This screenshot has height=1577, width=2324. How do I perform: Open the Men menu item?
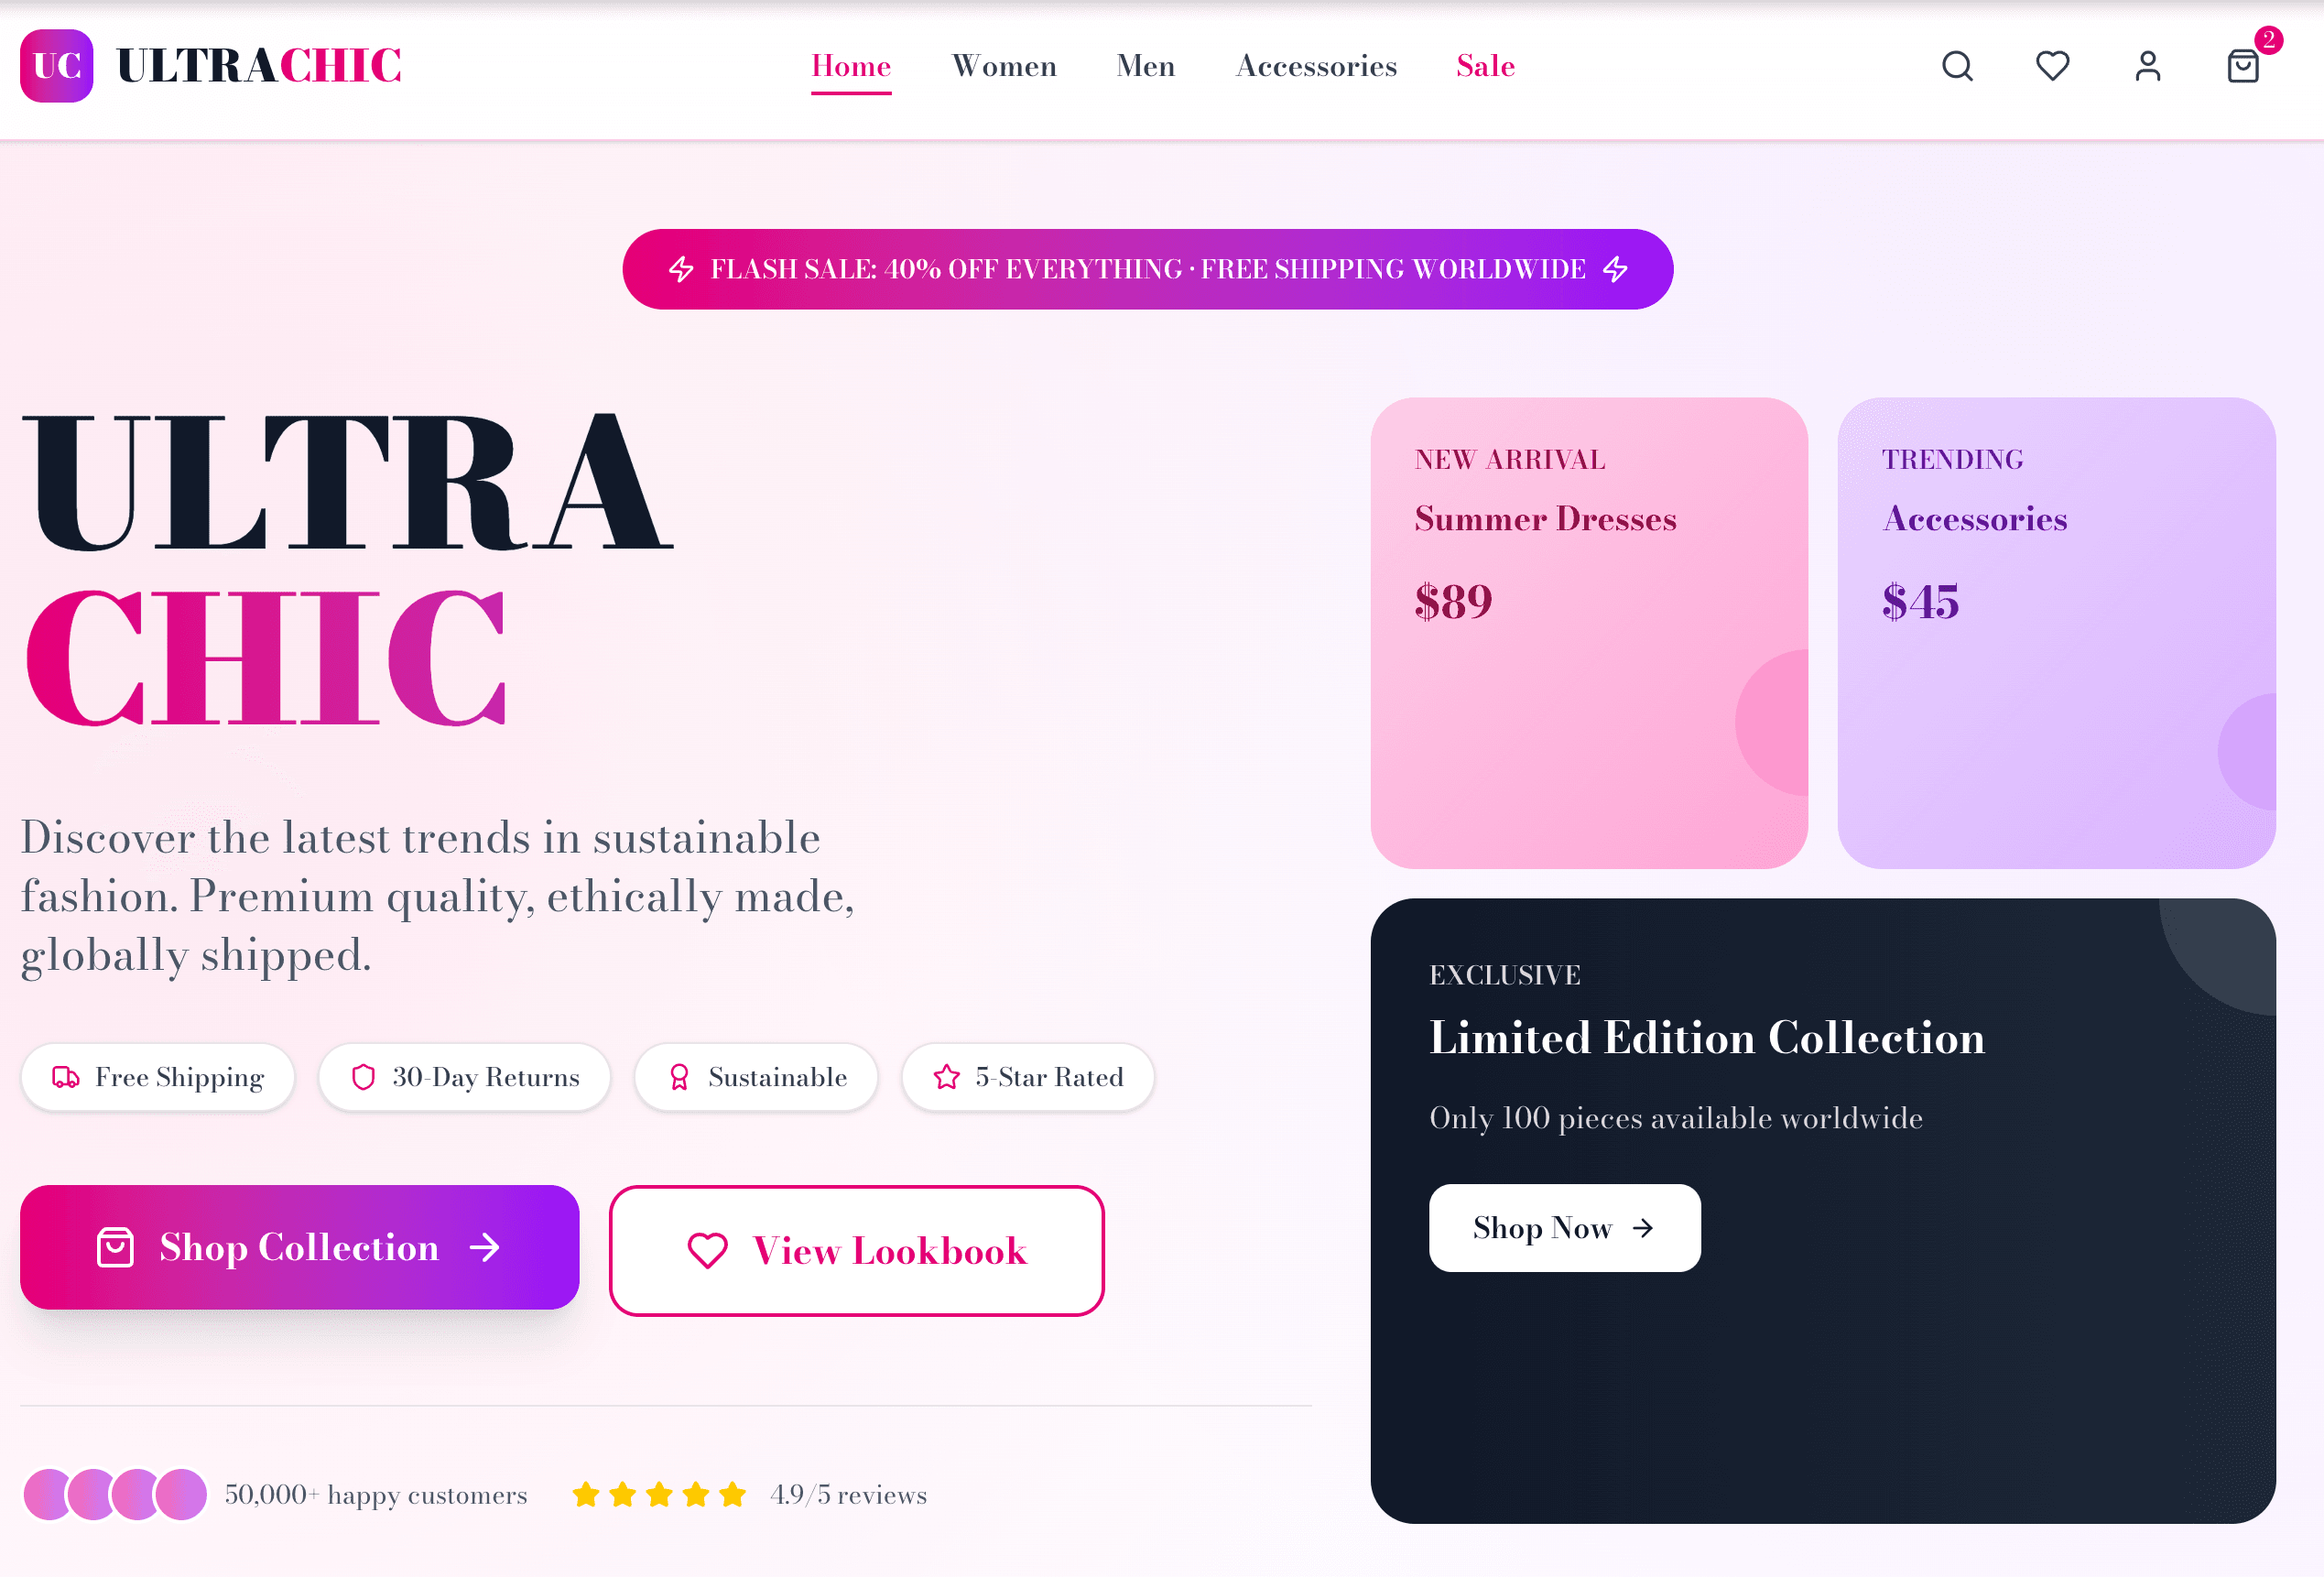point(1145,66)
